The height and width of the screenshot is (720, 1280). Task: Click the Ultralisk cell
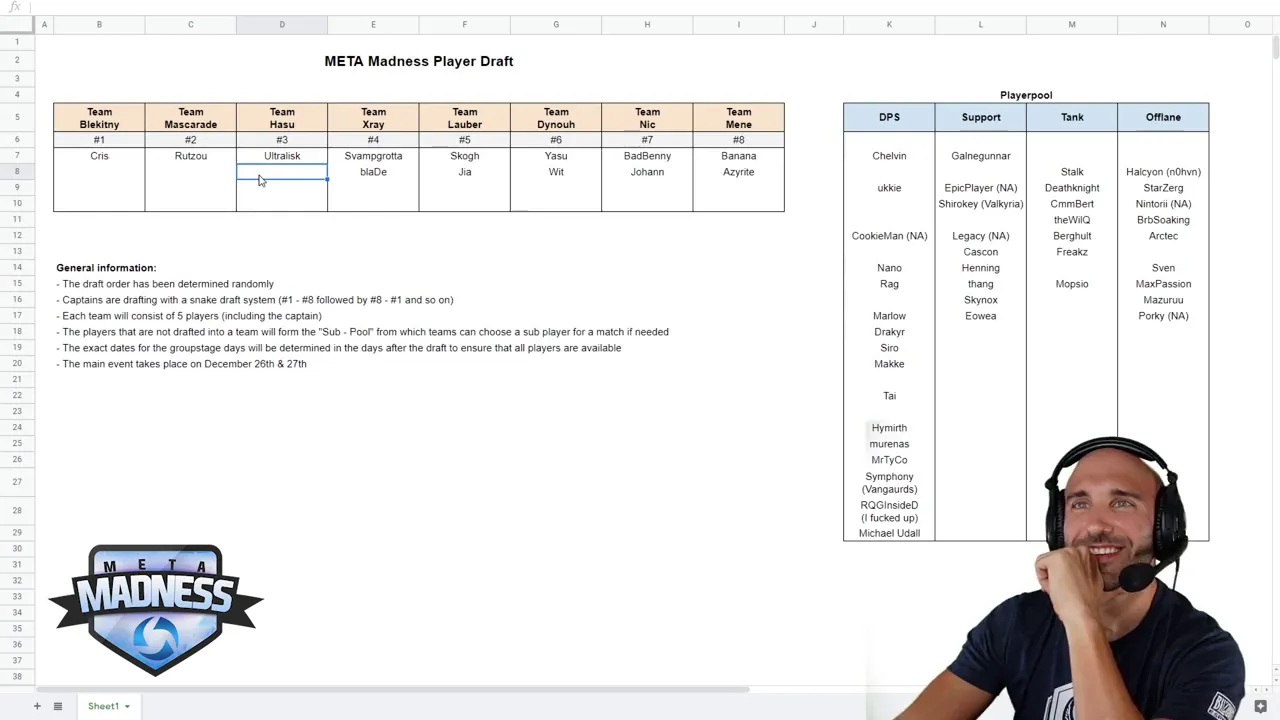point(282,156)
